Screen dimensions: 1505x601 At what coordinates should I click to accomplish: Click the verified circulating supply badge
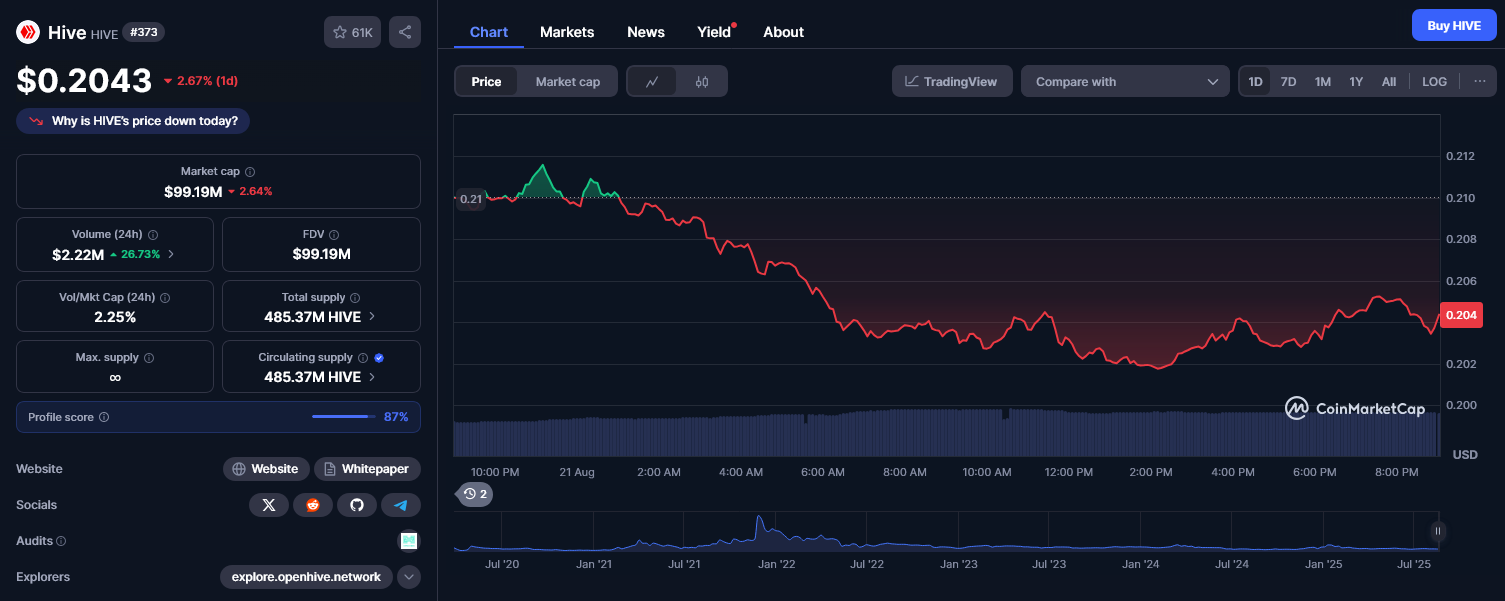pyautogui.click(x=379, y=358)
